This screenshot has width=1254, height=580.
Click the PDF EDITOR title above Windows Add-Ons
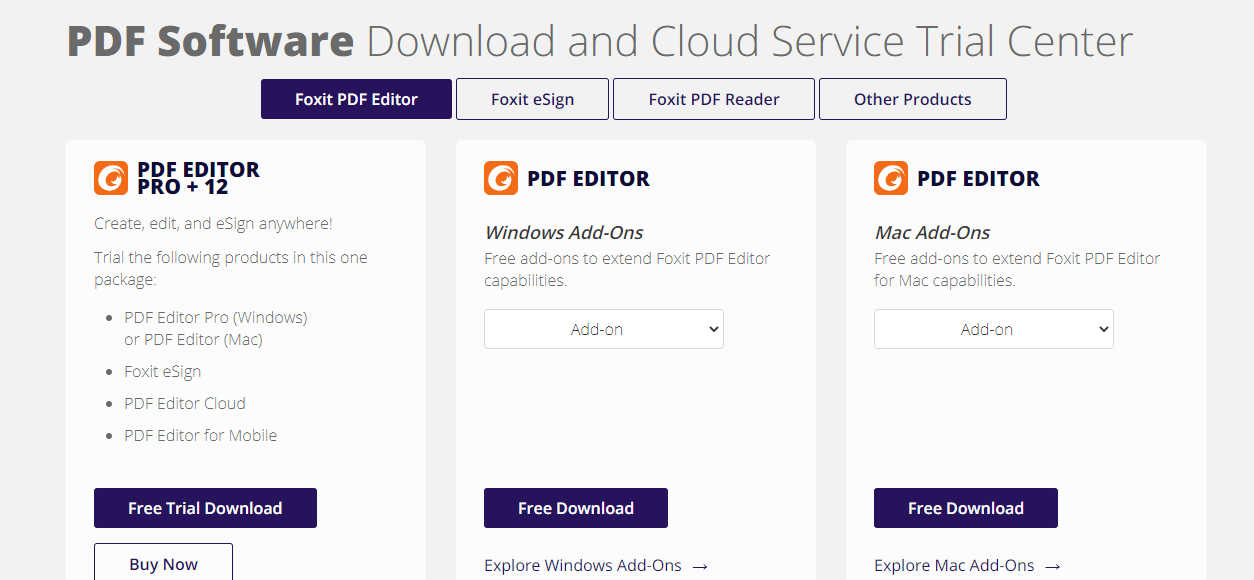pos(588,179)
